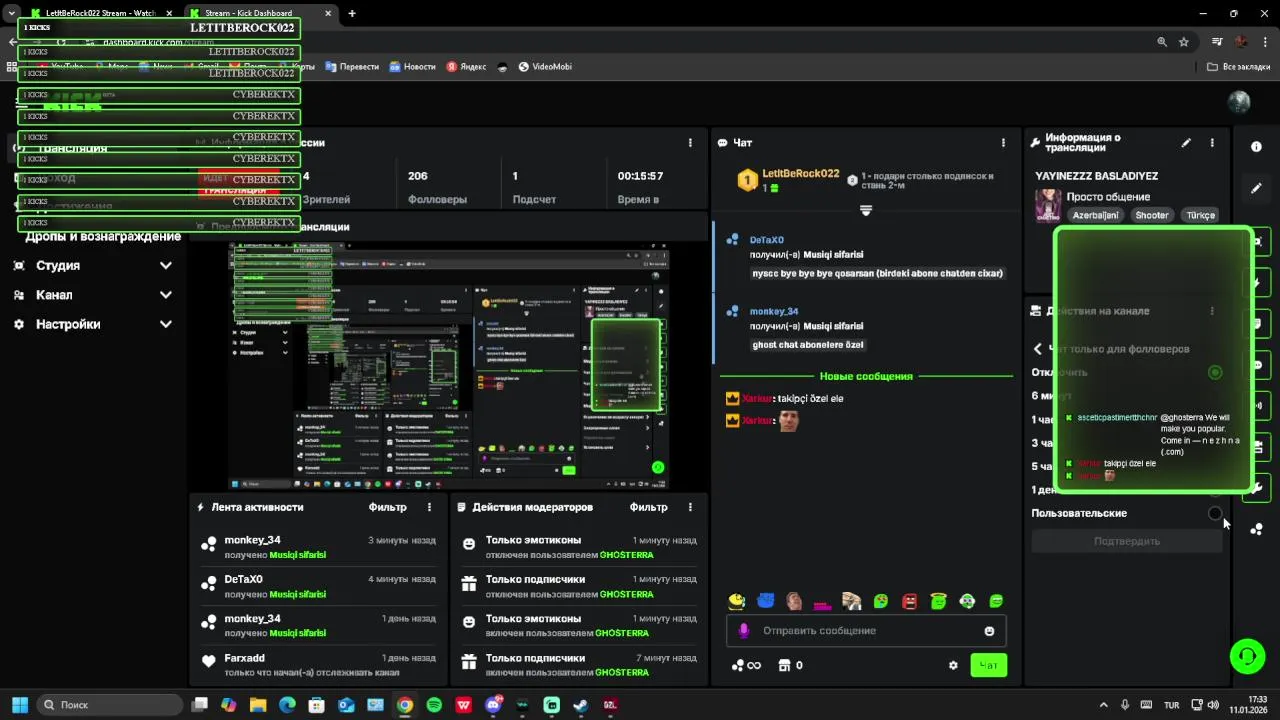Open the green headset support button
The image size is (1280, 720).
(x=1247, y=656)
